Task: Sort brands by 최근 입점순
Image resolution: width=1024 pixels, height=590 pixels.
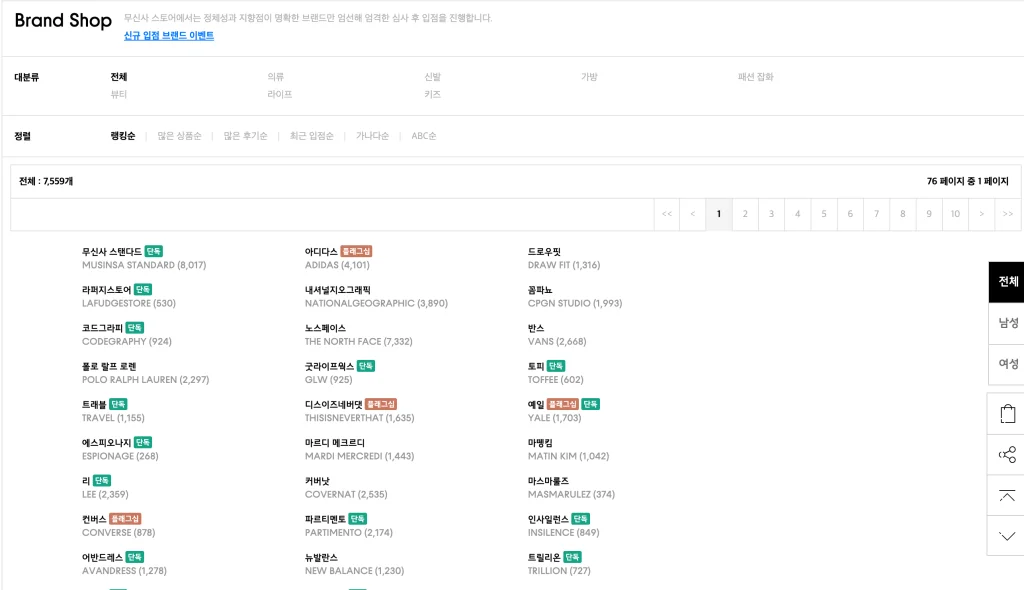Action: [x=312, y=136]
